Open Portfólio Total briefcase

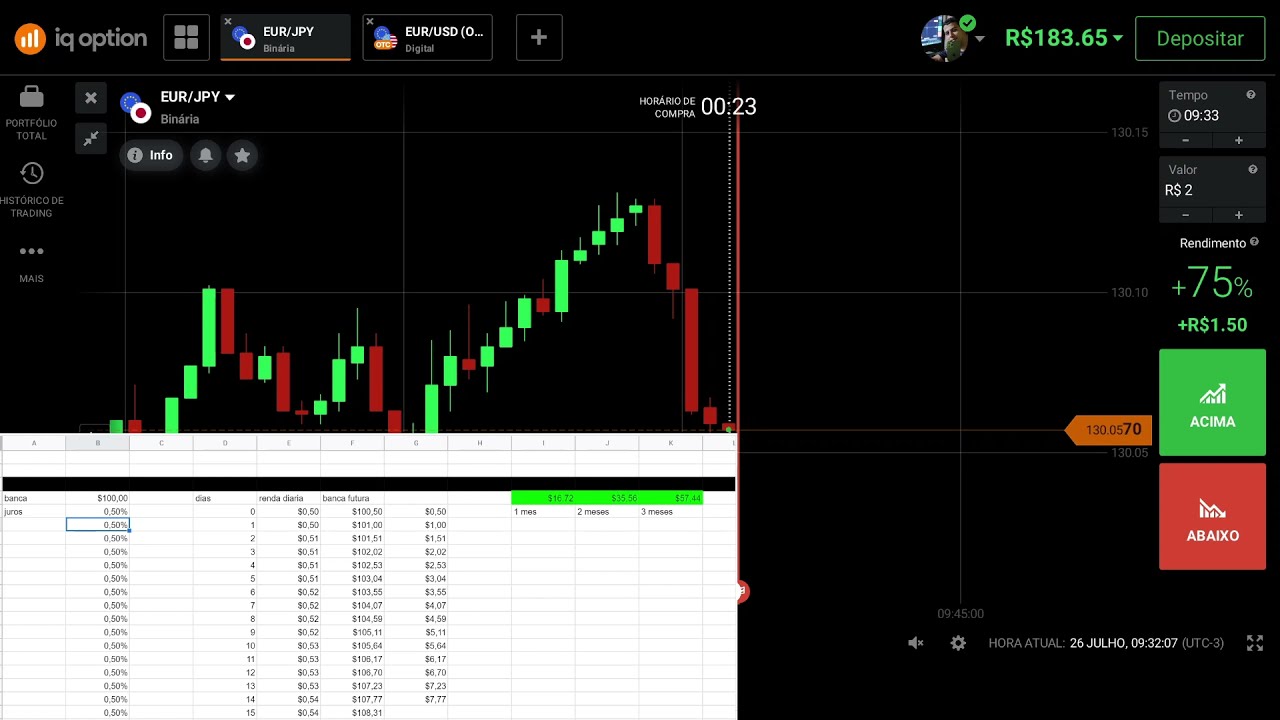pyautogui.click(x=31, y=112)
